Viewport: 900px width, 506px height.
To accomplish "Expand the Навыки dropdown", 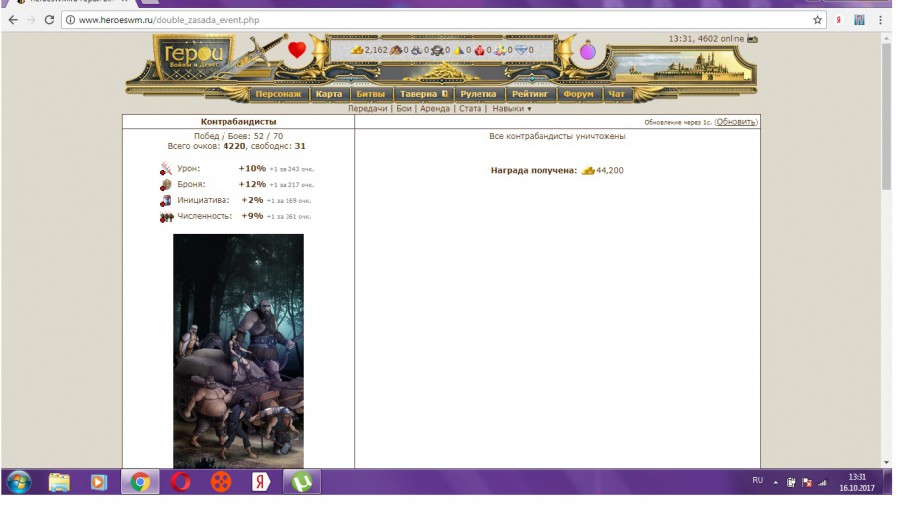I will click(x=511, y=108).
